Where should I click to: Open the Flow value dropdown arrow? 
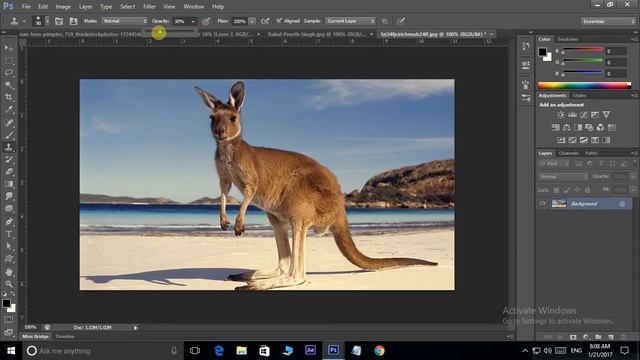252,21
